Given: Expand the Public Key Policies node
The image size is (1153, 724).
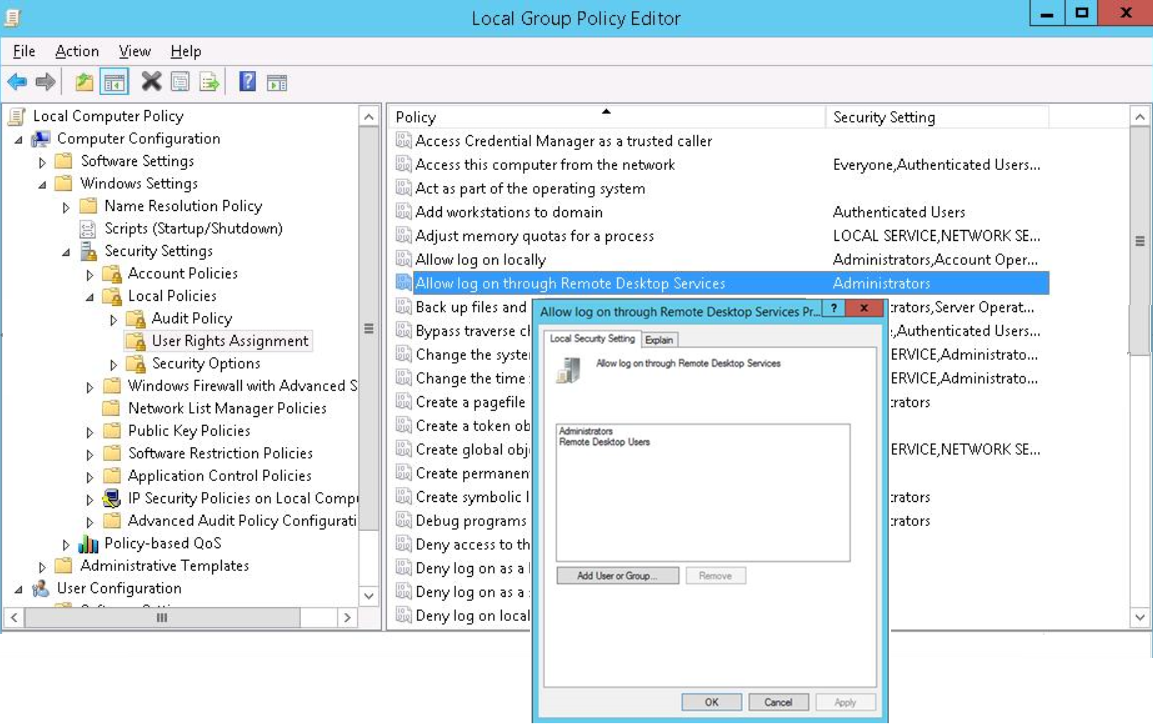Looking at the screenshot, I should pos(89,432).
